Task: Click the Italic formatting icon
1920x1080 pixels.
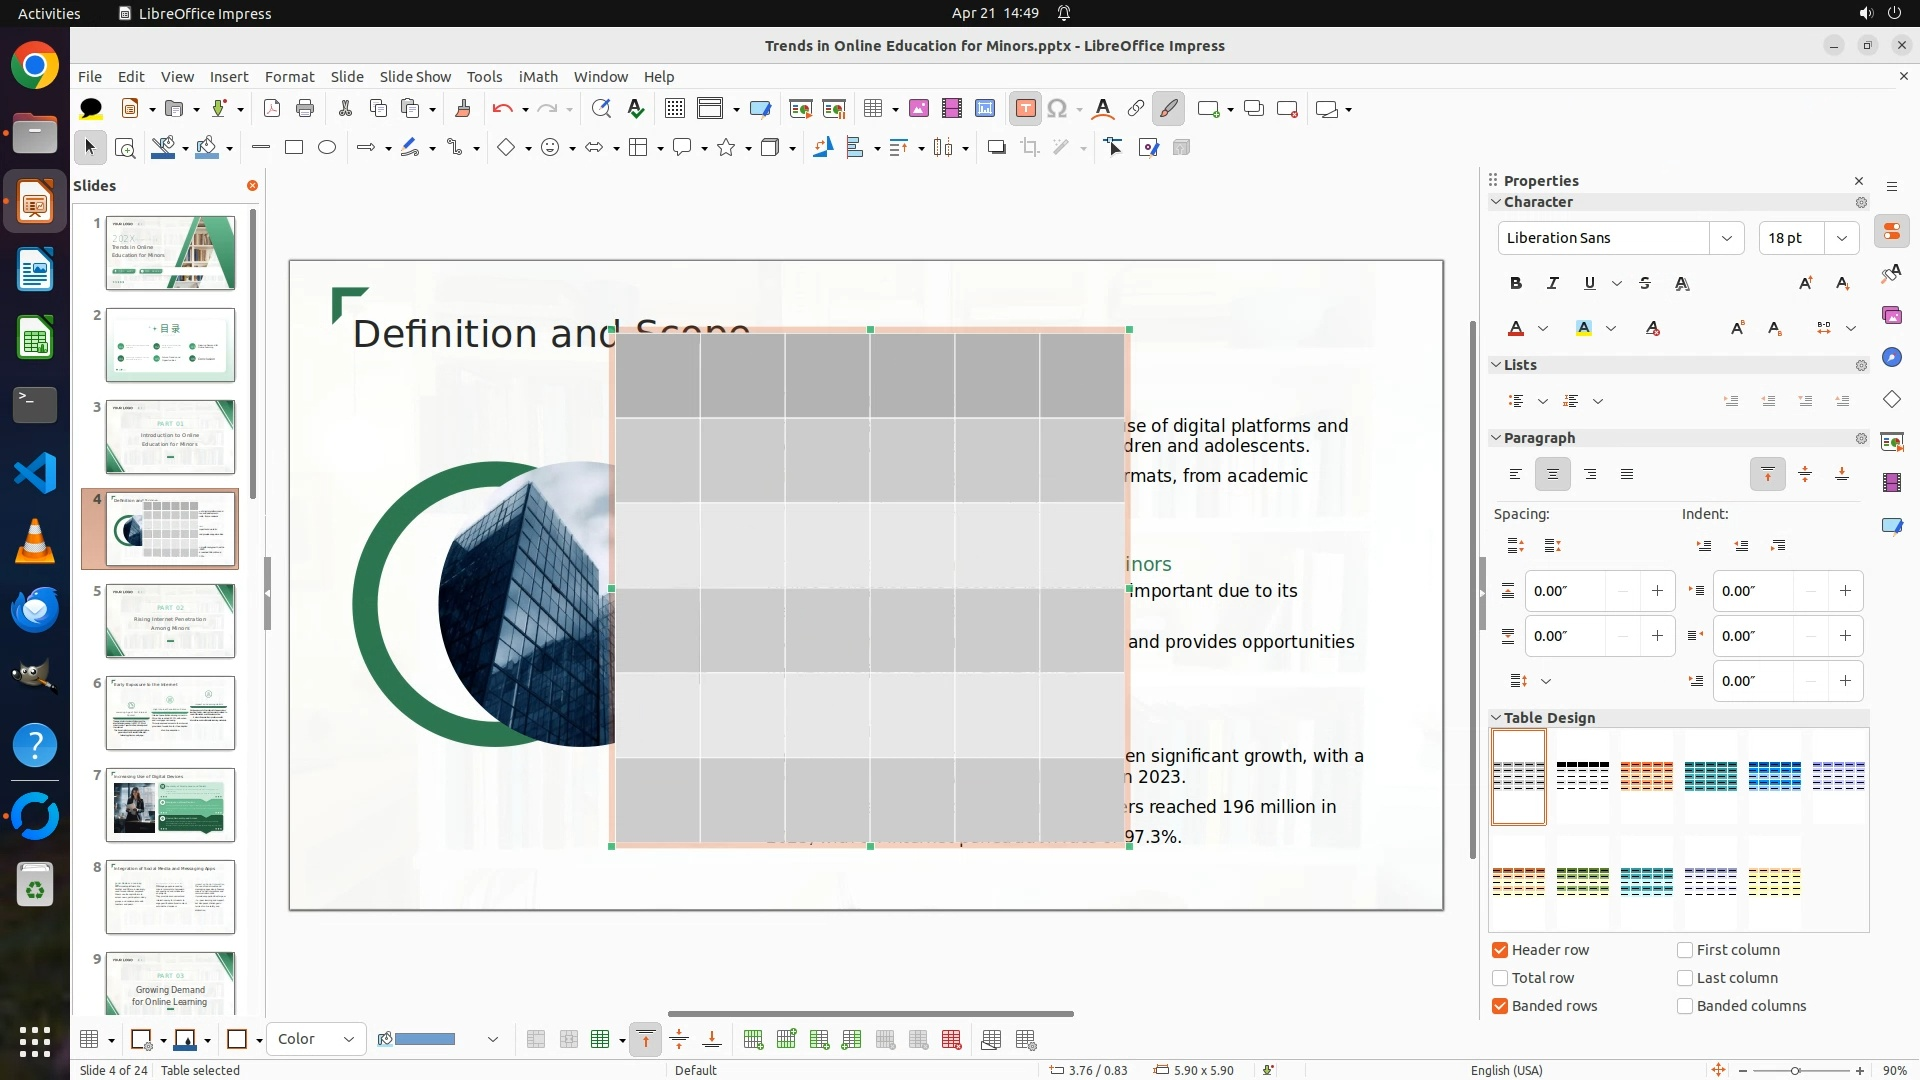Action: 1552,284
